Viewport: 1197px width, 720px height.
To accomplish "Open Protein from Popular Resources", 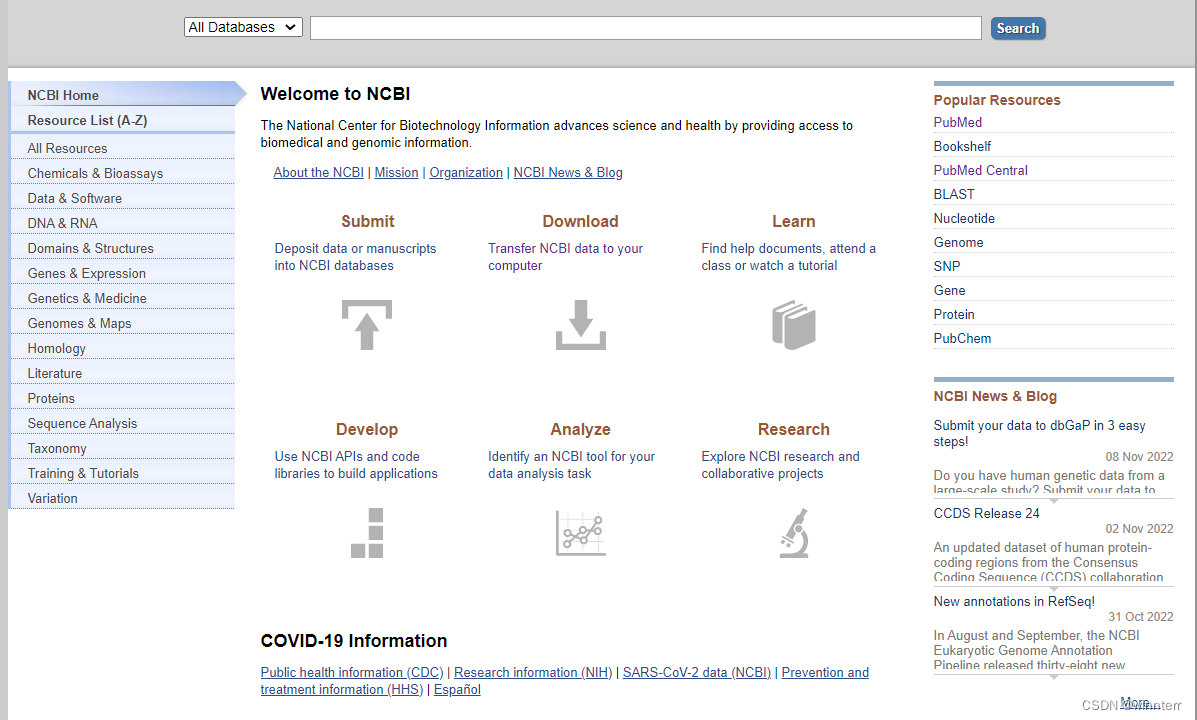I will point(953,315).
